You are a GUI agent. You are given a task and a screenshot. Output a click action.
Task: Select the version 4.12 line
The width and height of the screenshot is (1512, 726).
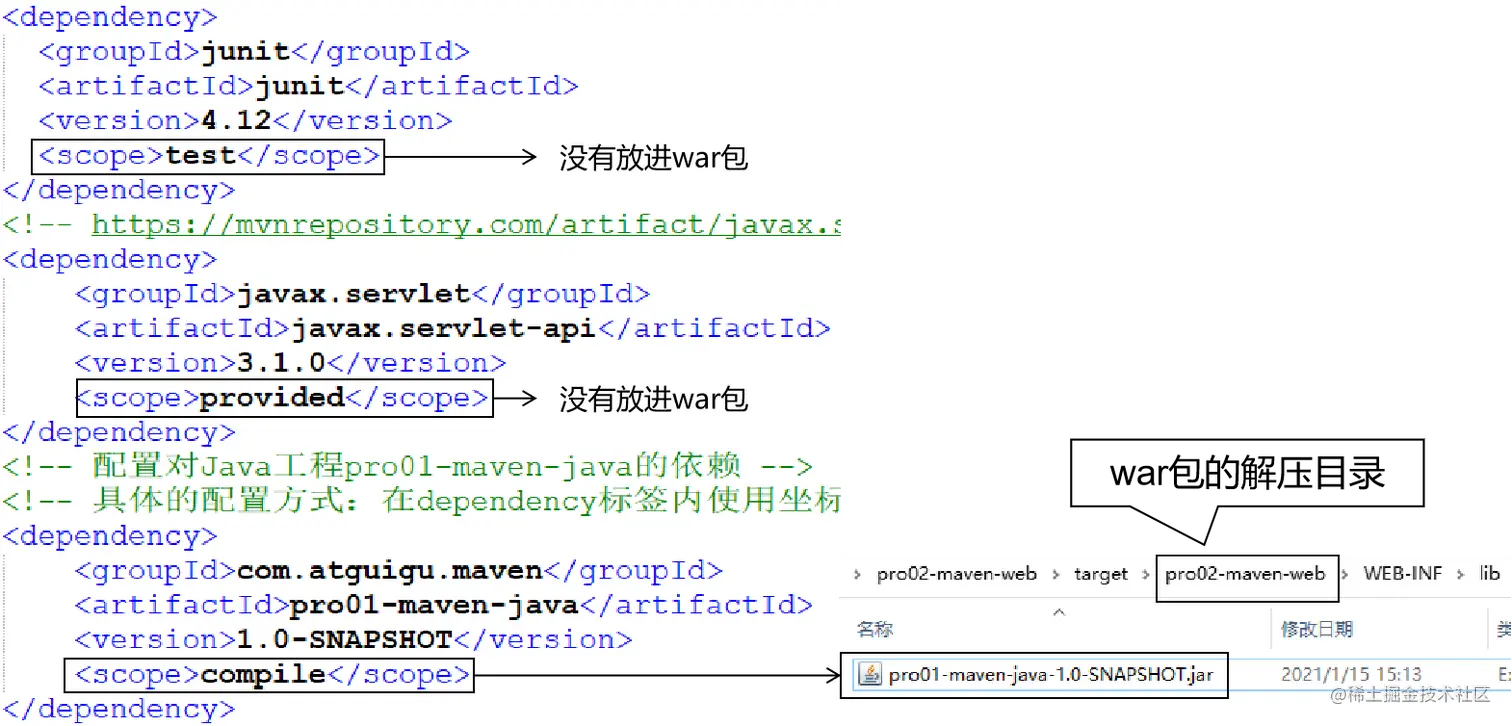[x=245, y=121]
